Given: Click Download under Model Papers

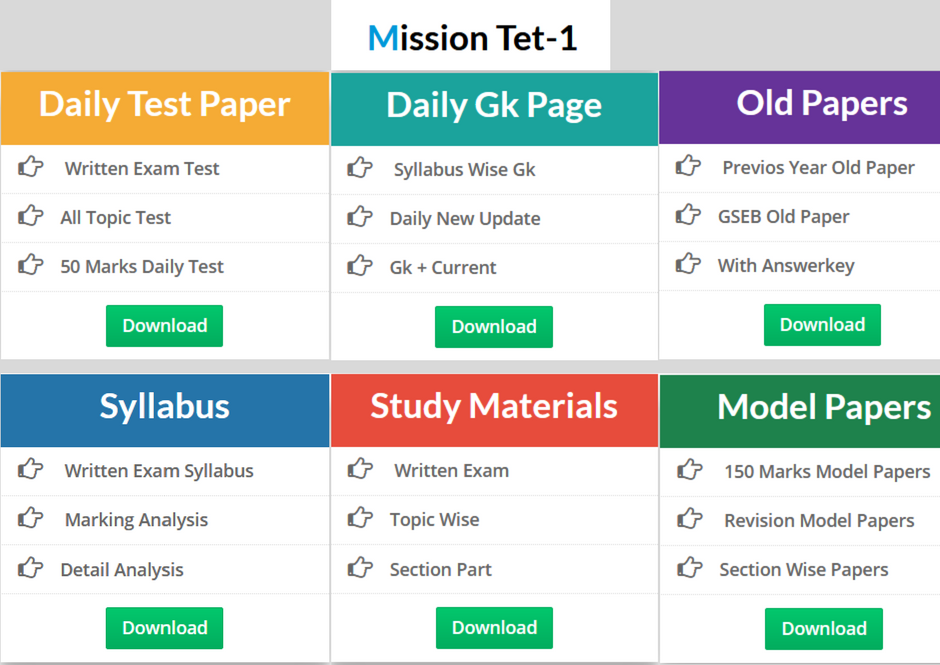Looking at the screenshot, I should [823, 628].
